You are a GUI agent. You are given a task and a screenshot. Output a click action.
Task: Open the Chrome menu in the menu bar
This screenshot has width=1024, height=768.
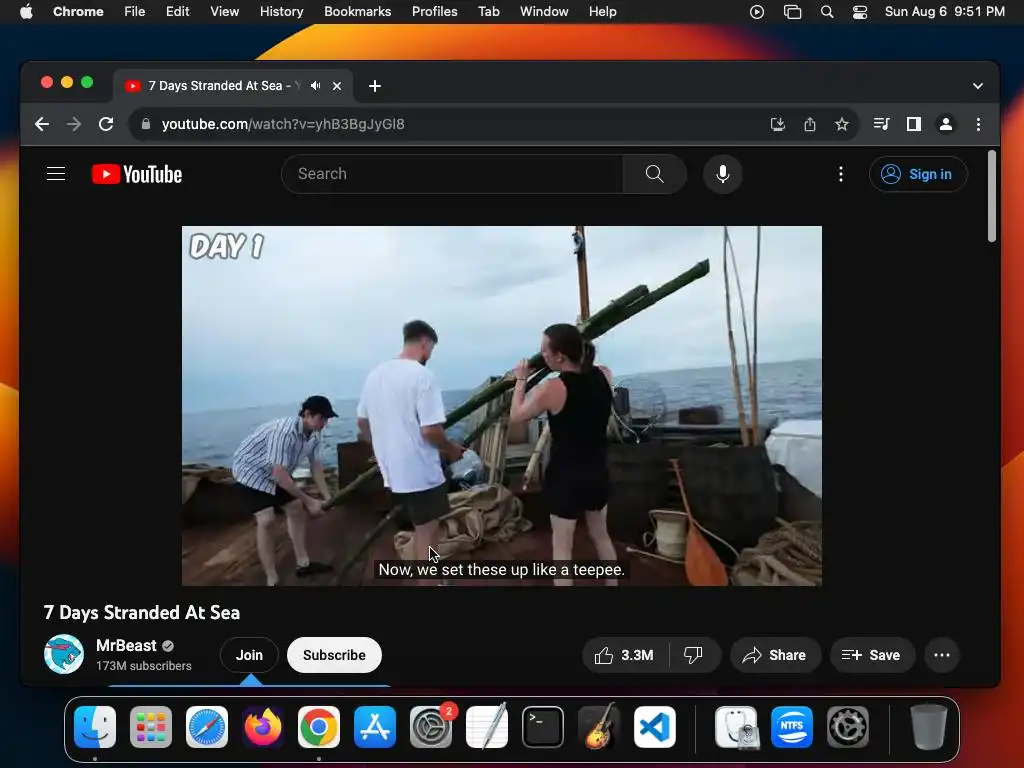point(78,11)
